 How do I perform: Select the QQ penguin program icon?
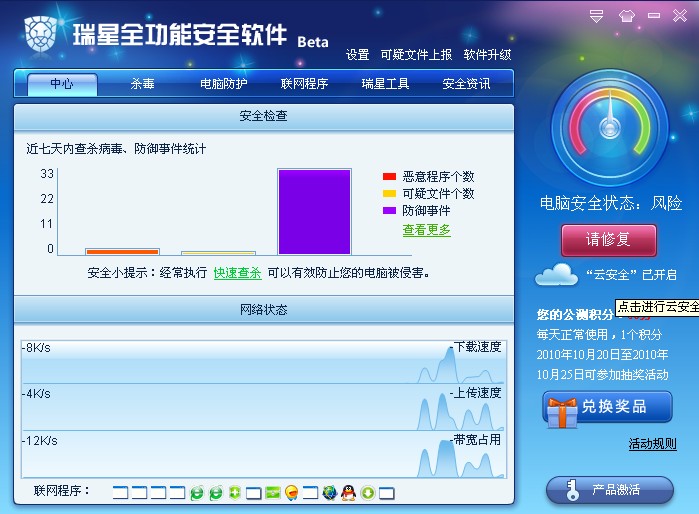coord(349,493)
